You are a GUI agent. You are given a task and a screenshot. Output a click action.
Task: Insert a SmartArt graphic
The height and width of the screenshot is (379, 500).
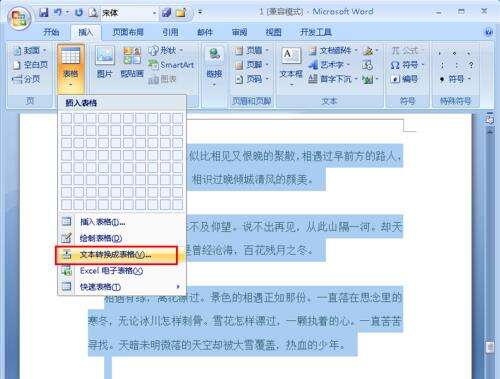pyautogui.click(x=171, y=65)
